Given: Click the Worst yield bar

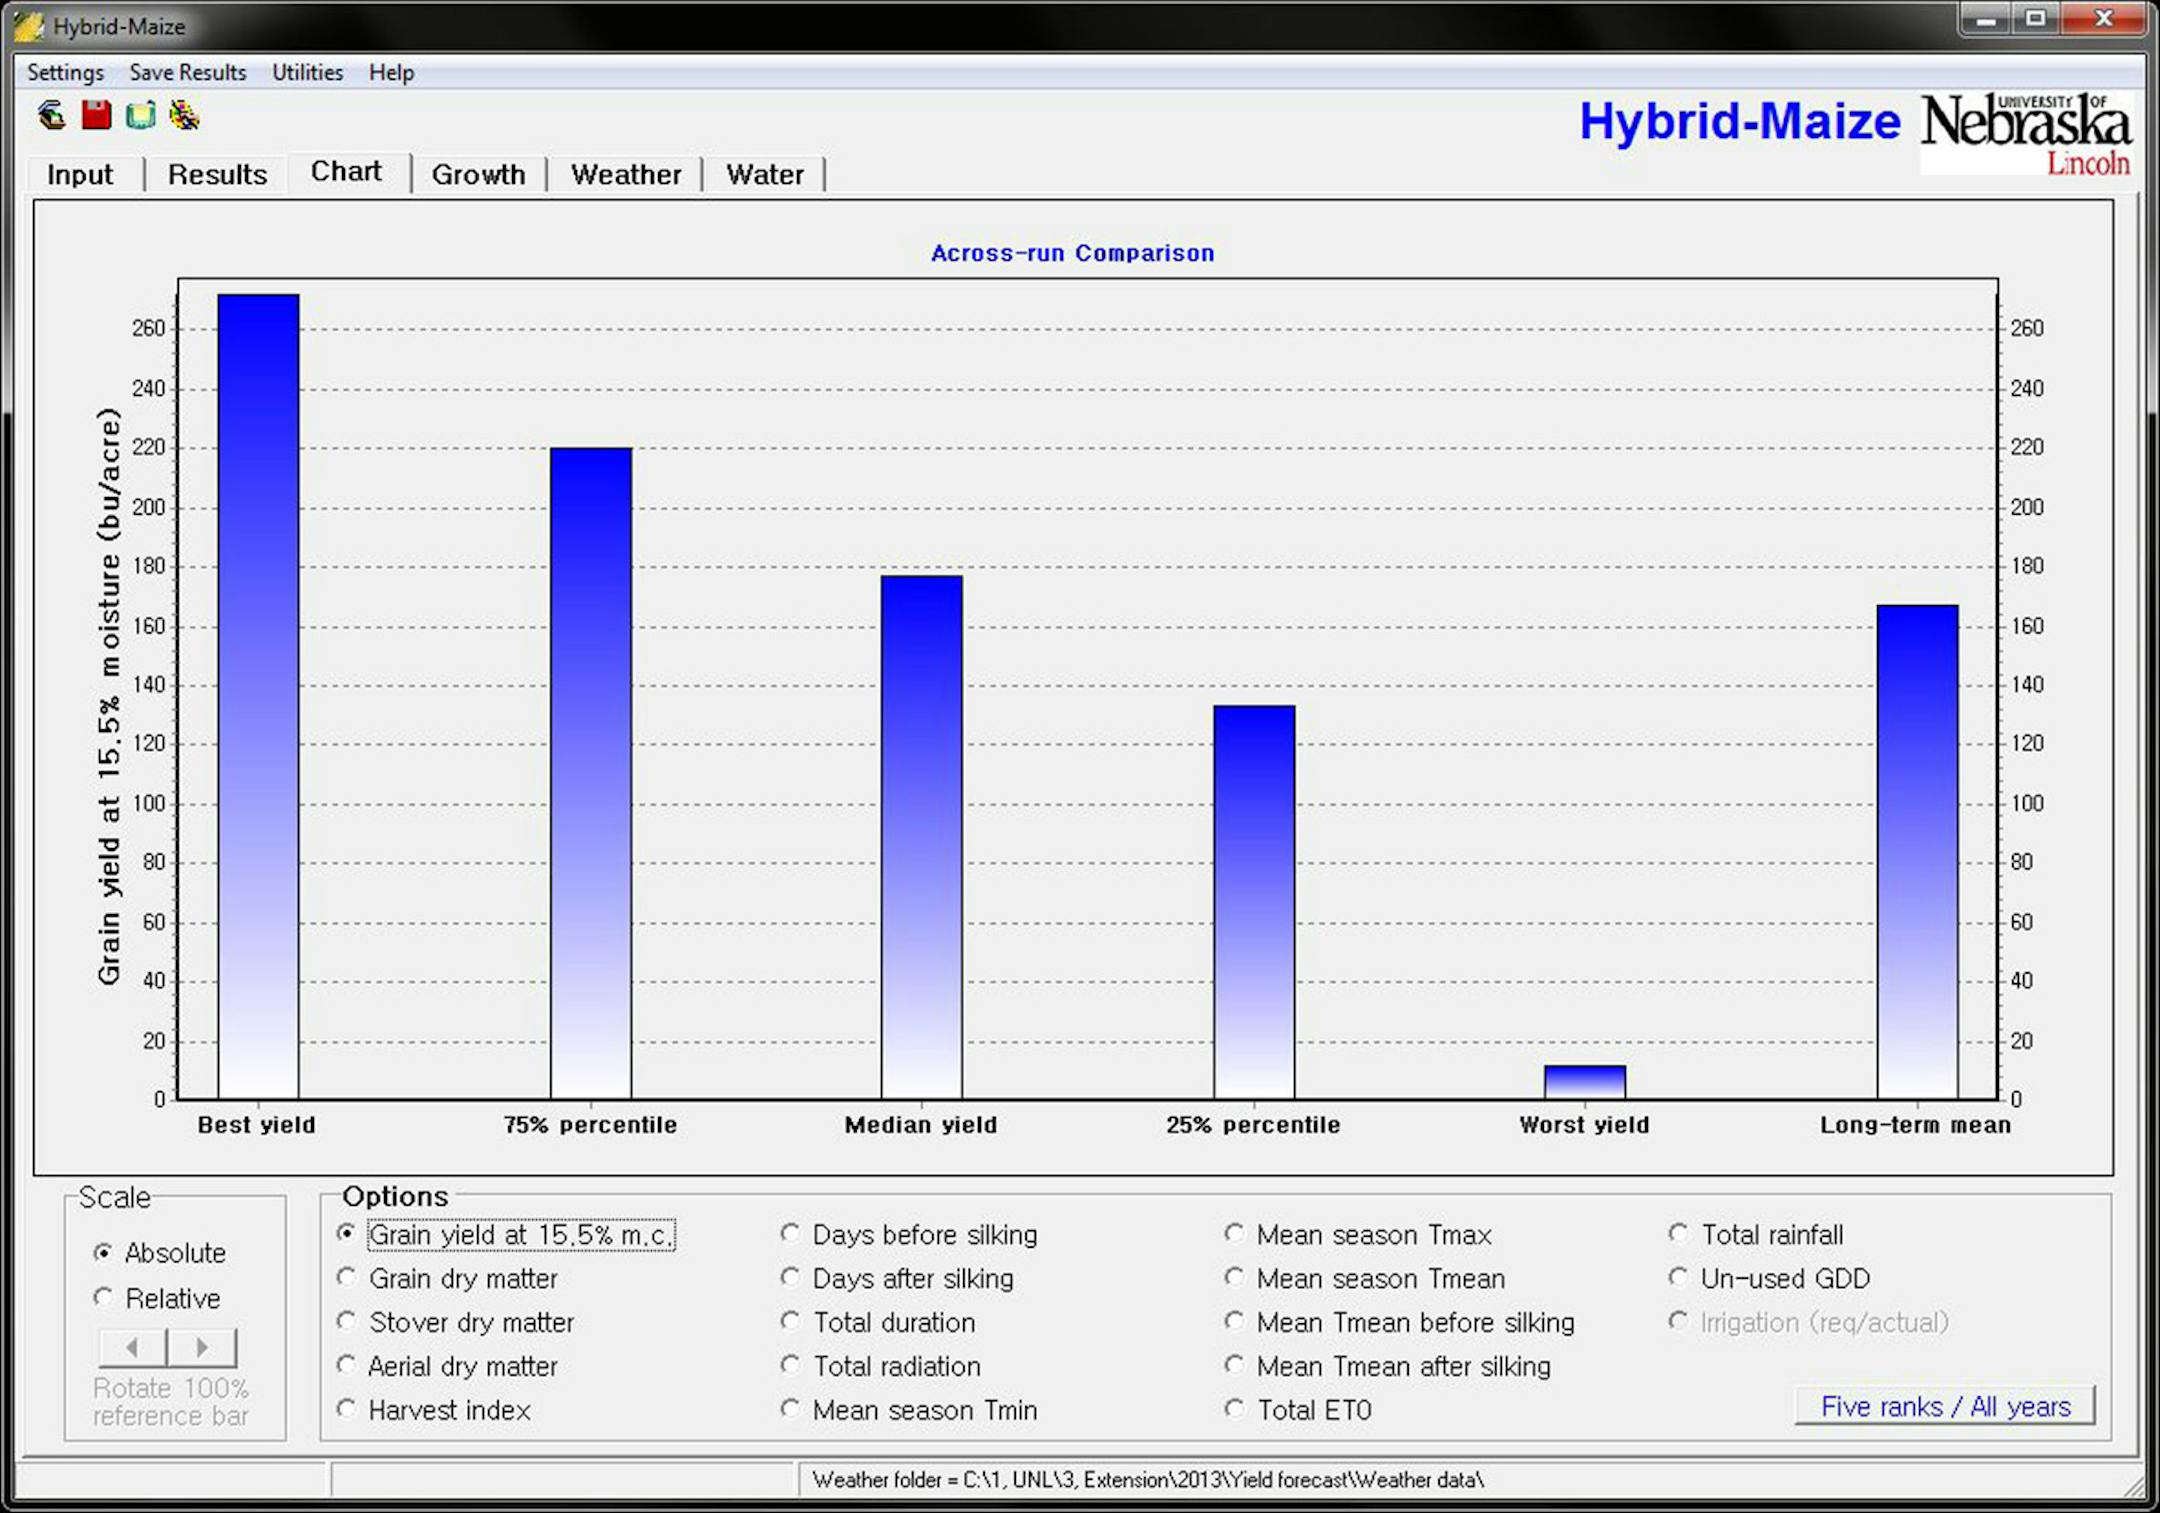Looking at the screenshot, I should click(x=1585, y=1082).
